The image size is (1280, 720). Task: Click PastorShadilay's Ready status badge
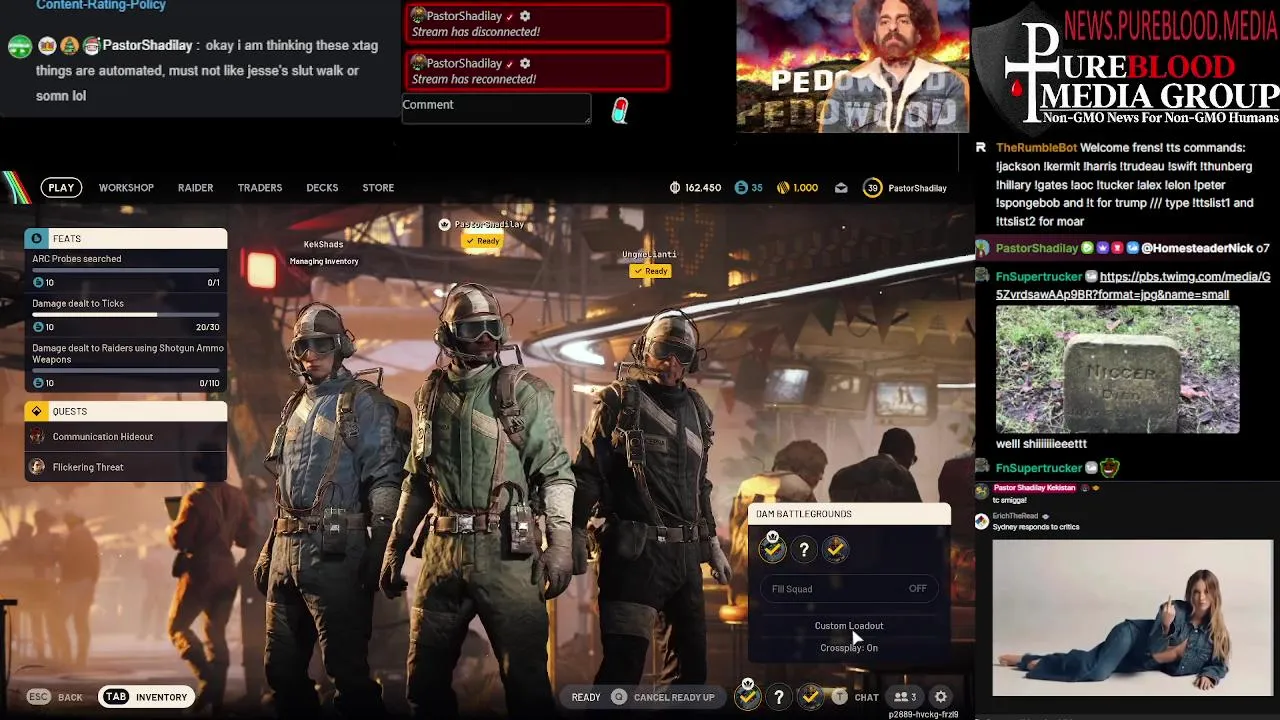pos(482,241)
